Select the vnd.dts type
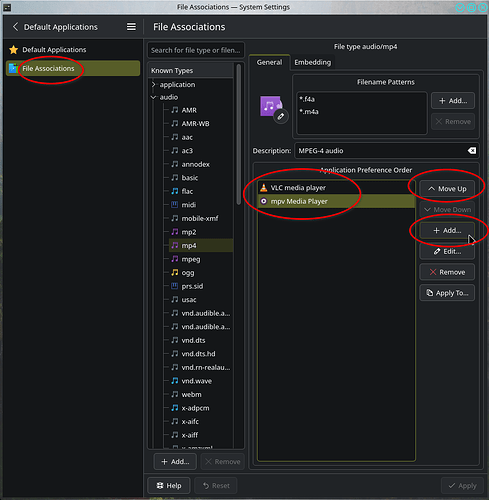489x500 pixels. (193, 340)
